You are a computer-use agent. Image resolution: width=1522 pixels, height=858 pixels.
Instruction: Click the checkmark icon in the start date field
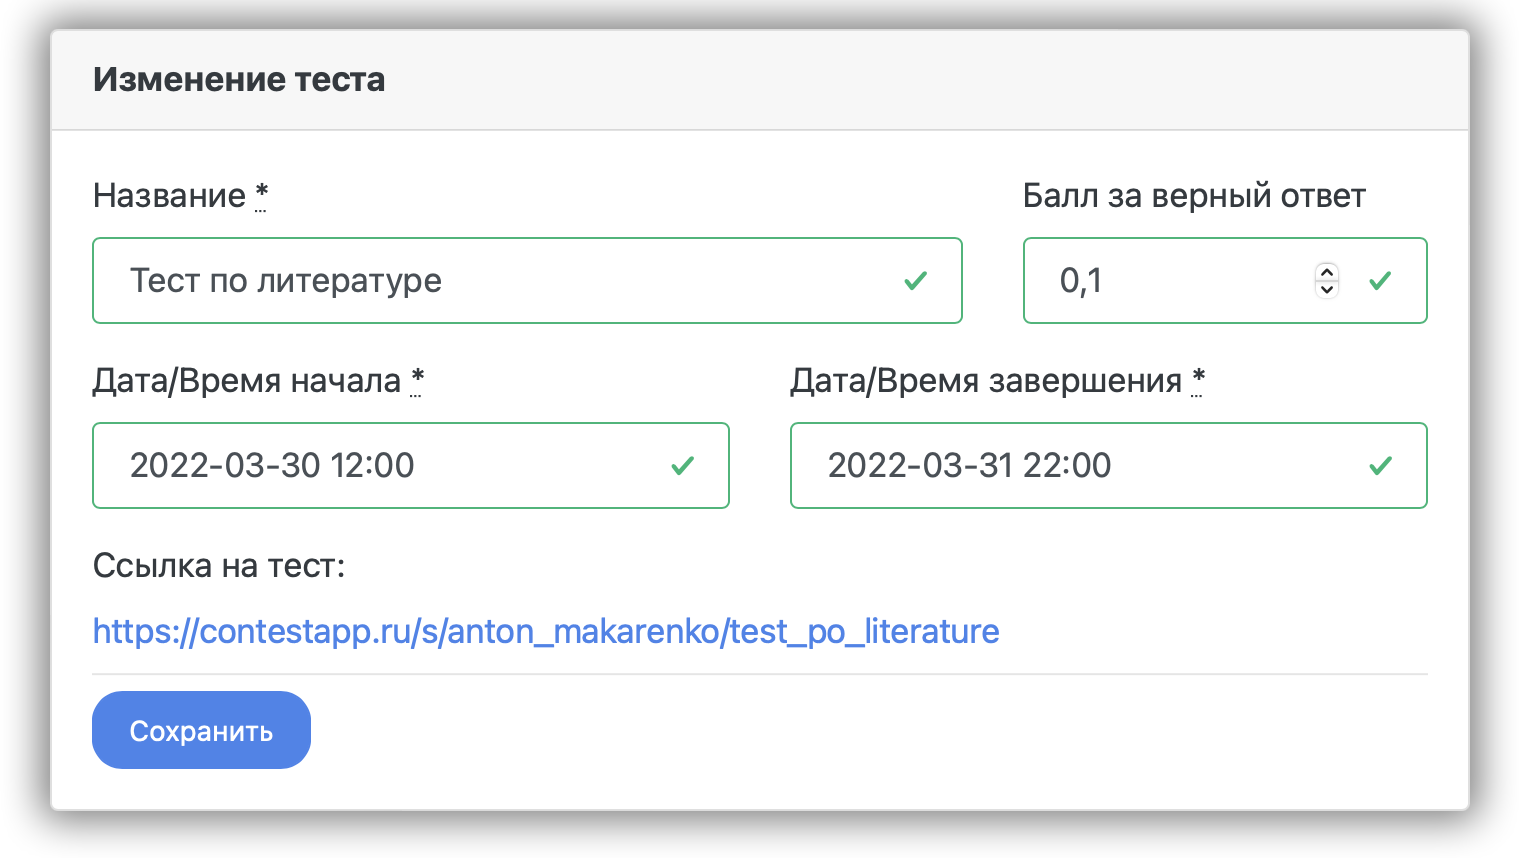click(682, 466)
